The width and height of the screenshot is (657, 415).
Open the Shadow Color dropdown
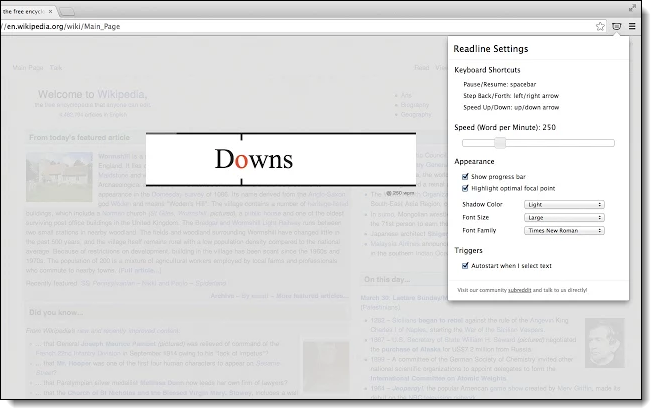click(564, 205)
